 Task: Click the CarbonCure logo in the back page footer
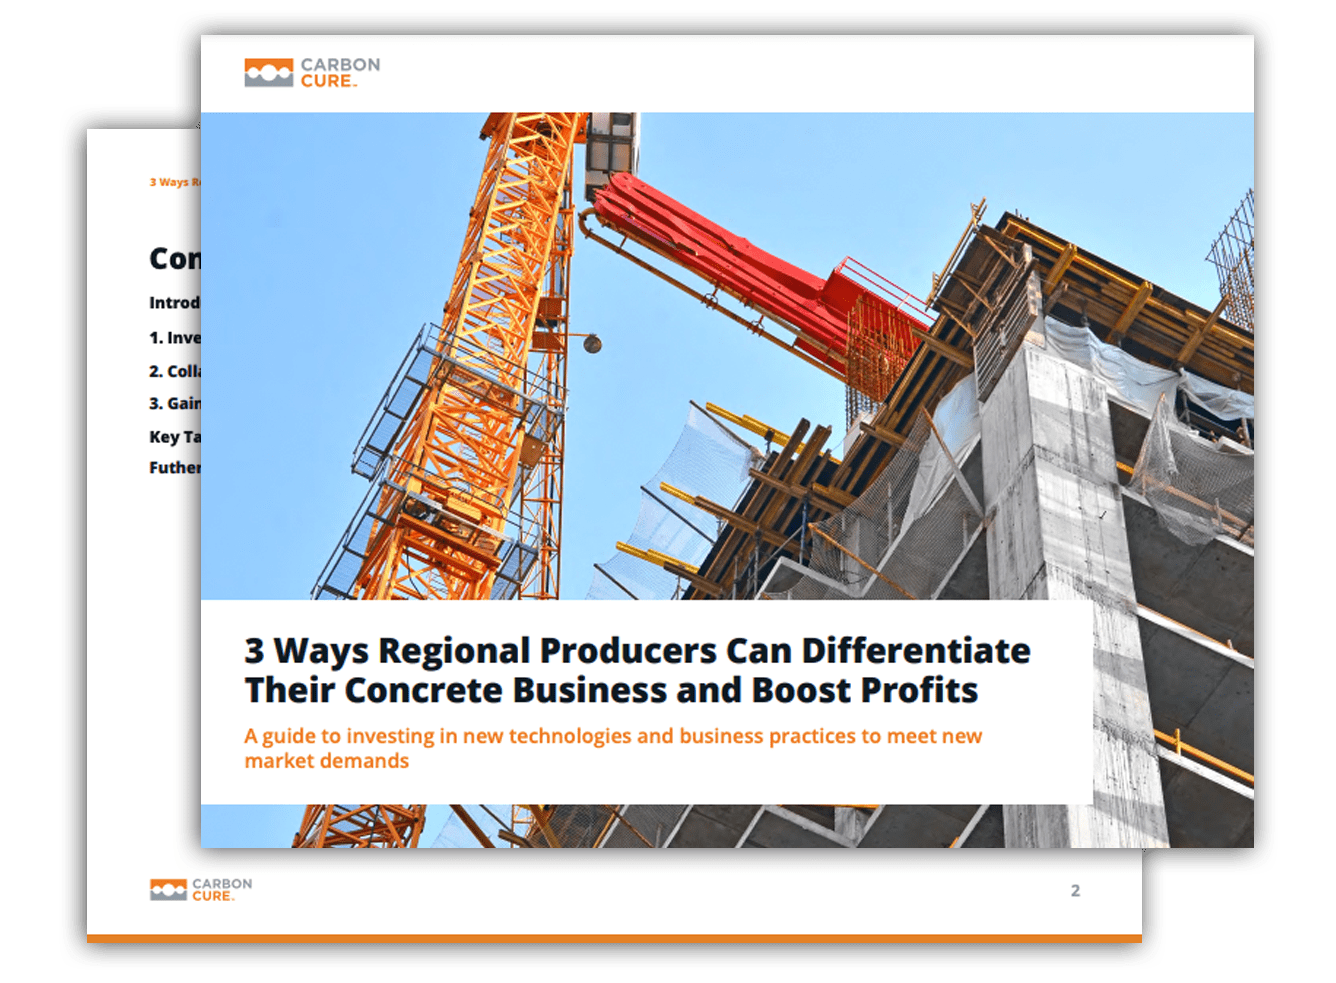[x=201, y=890]
